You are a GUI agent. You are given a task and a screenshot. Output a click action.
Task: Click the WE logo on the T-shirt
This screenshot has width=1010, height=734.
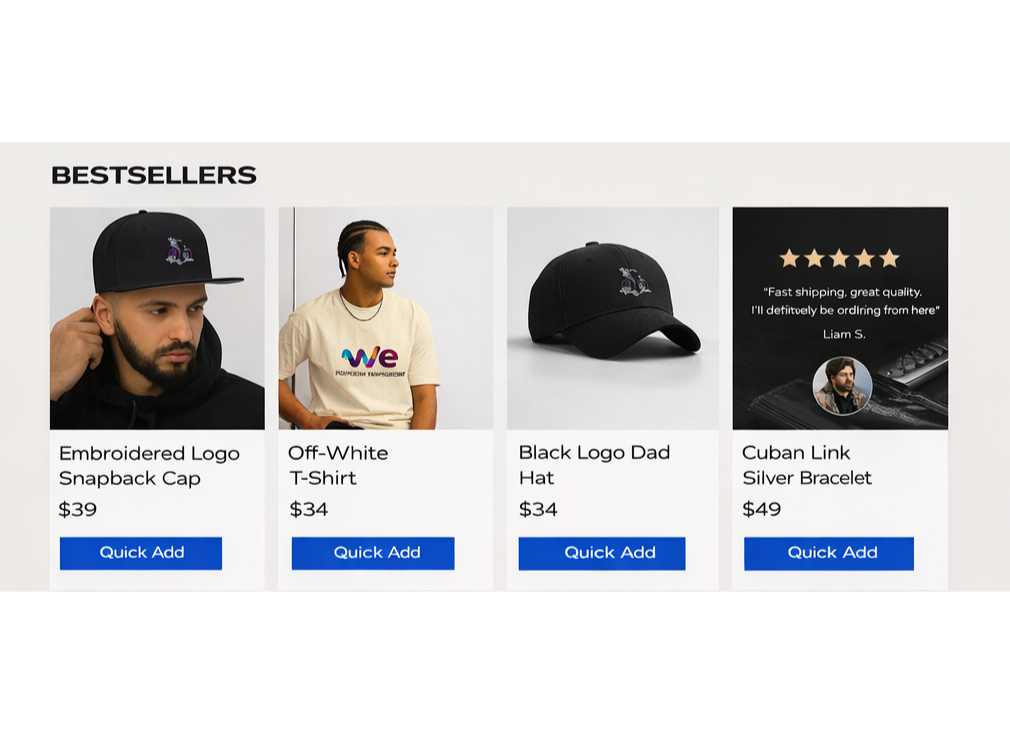tap(370, 357)
